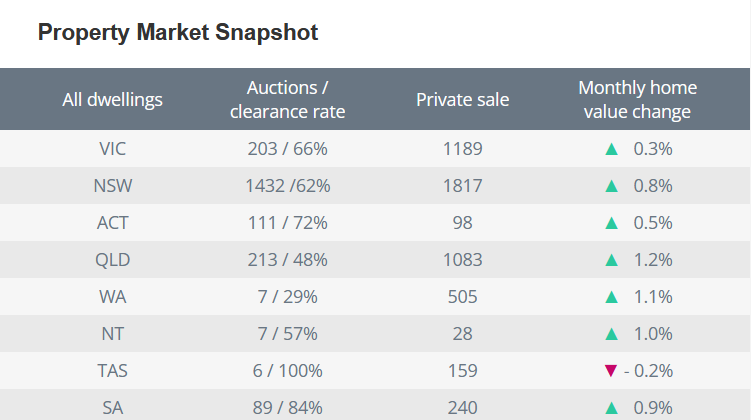Click the green up arrow for NT
This screenshot has height=420, width=751.
tap(612, 334)
